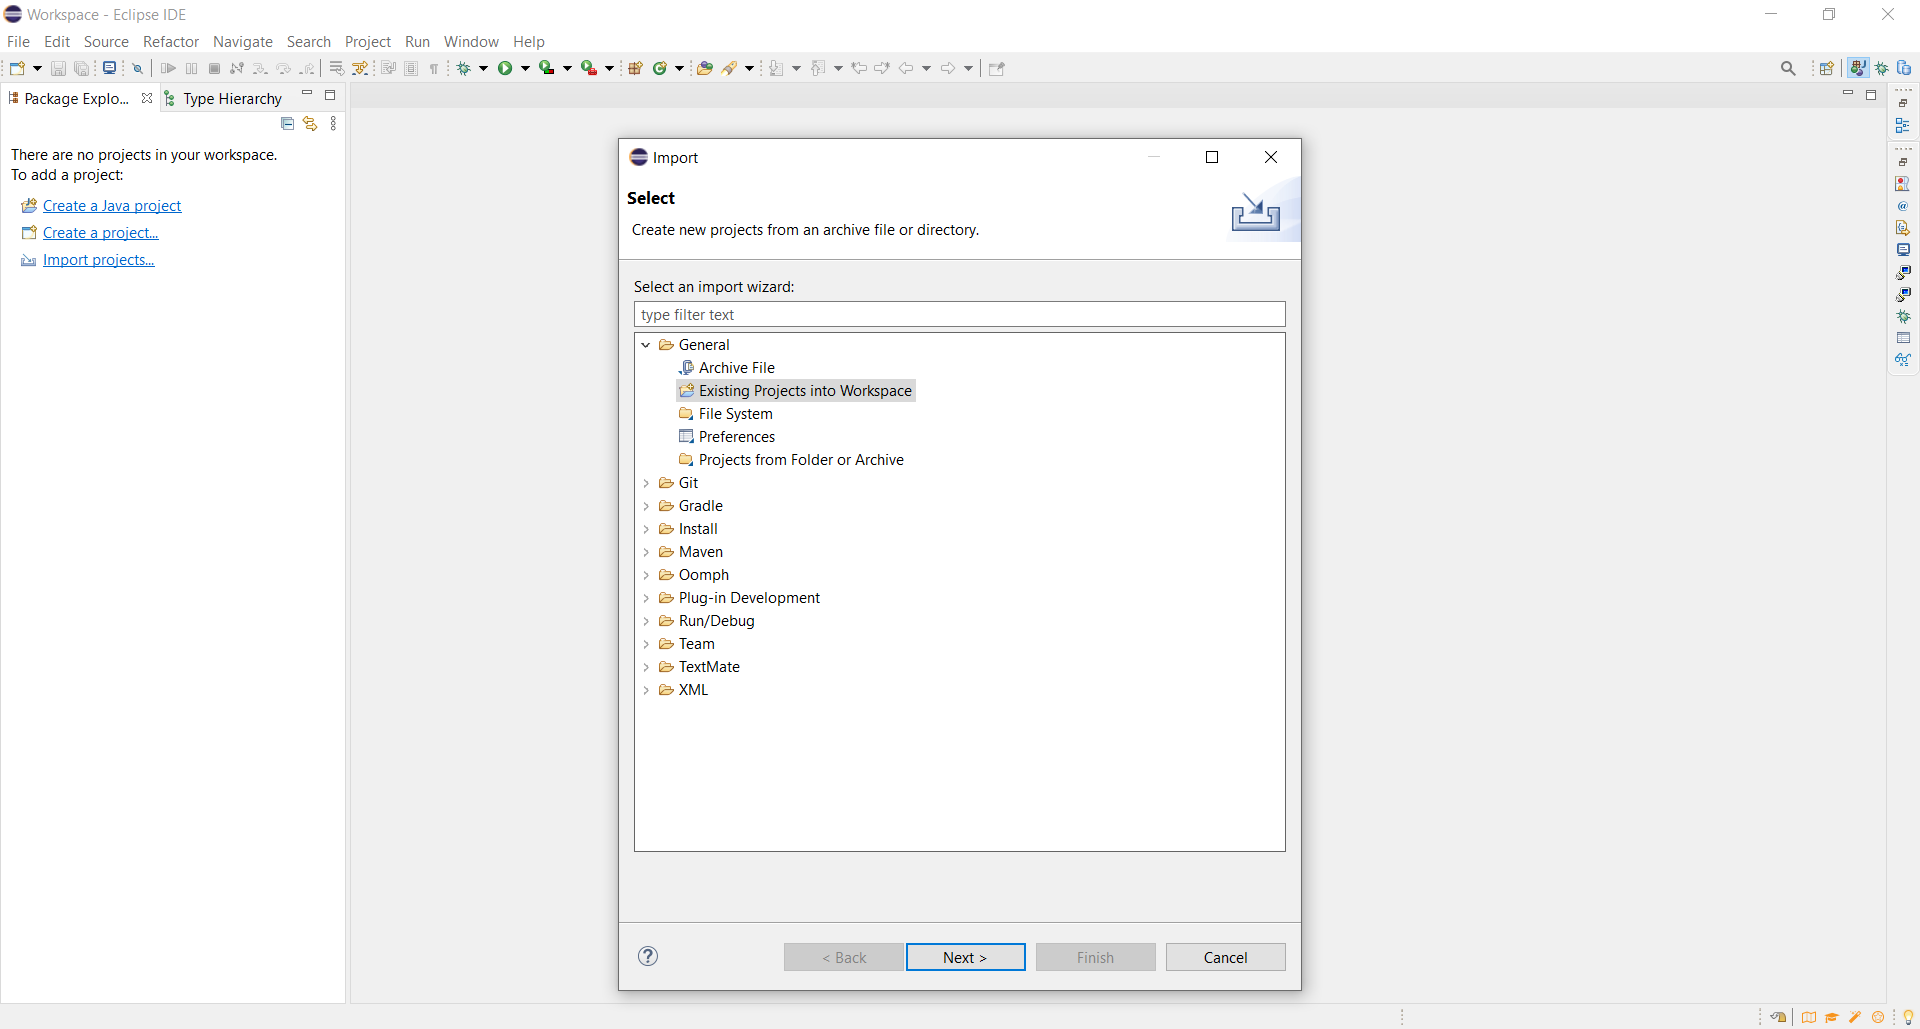
Task: Expand the Maven folder arrow
Action: coord(646,552)
